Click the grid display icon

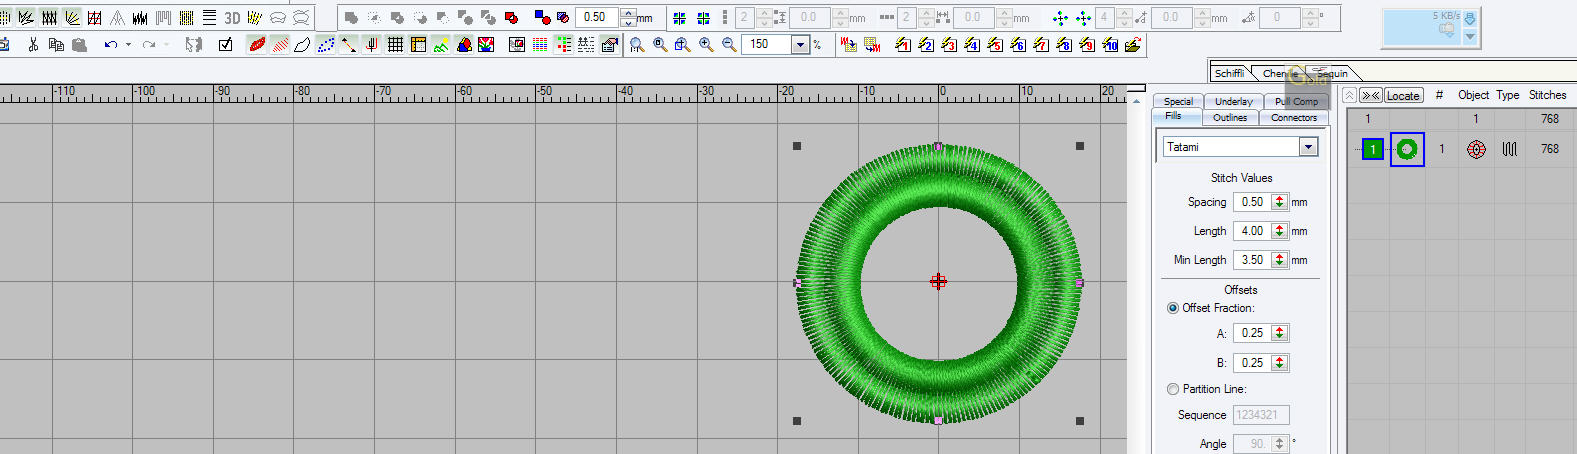tap(395, 45)
